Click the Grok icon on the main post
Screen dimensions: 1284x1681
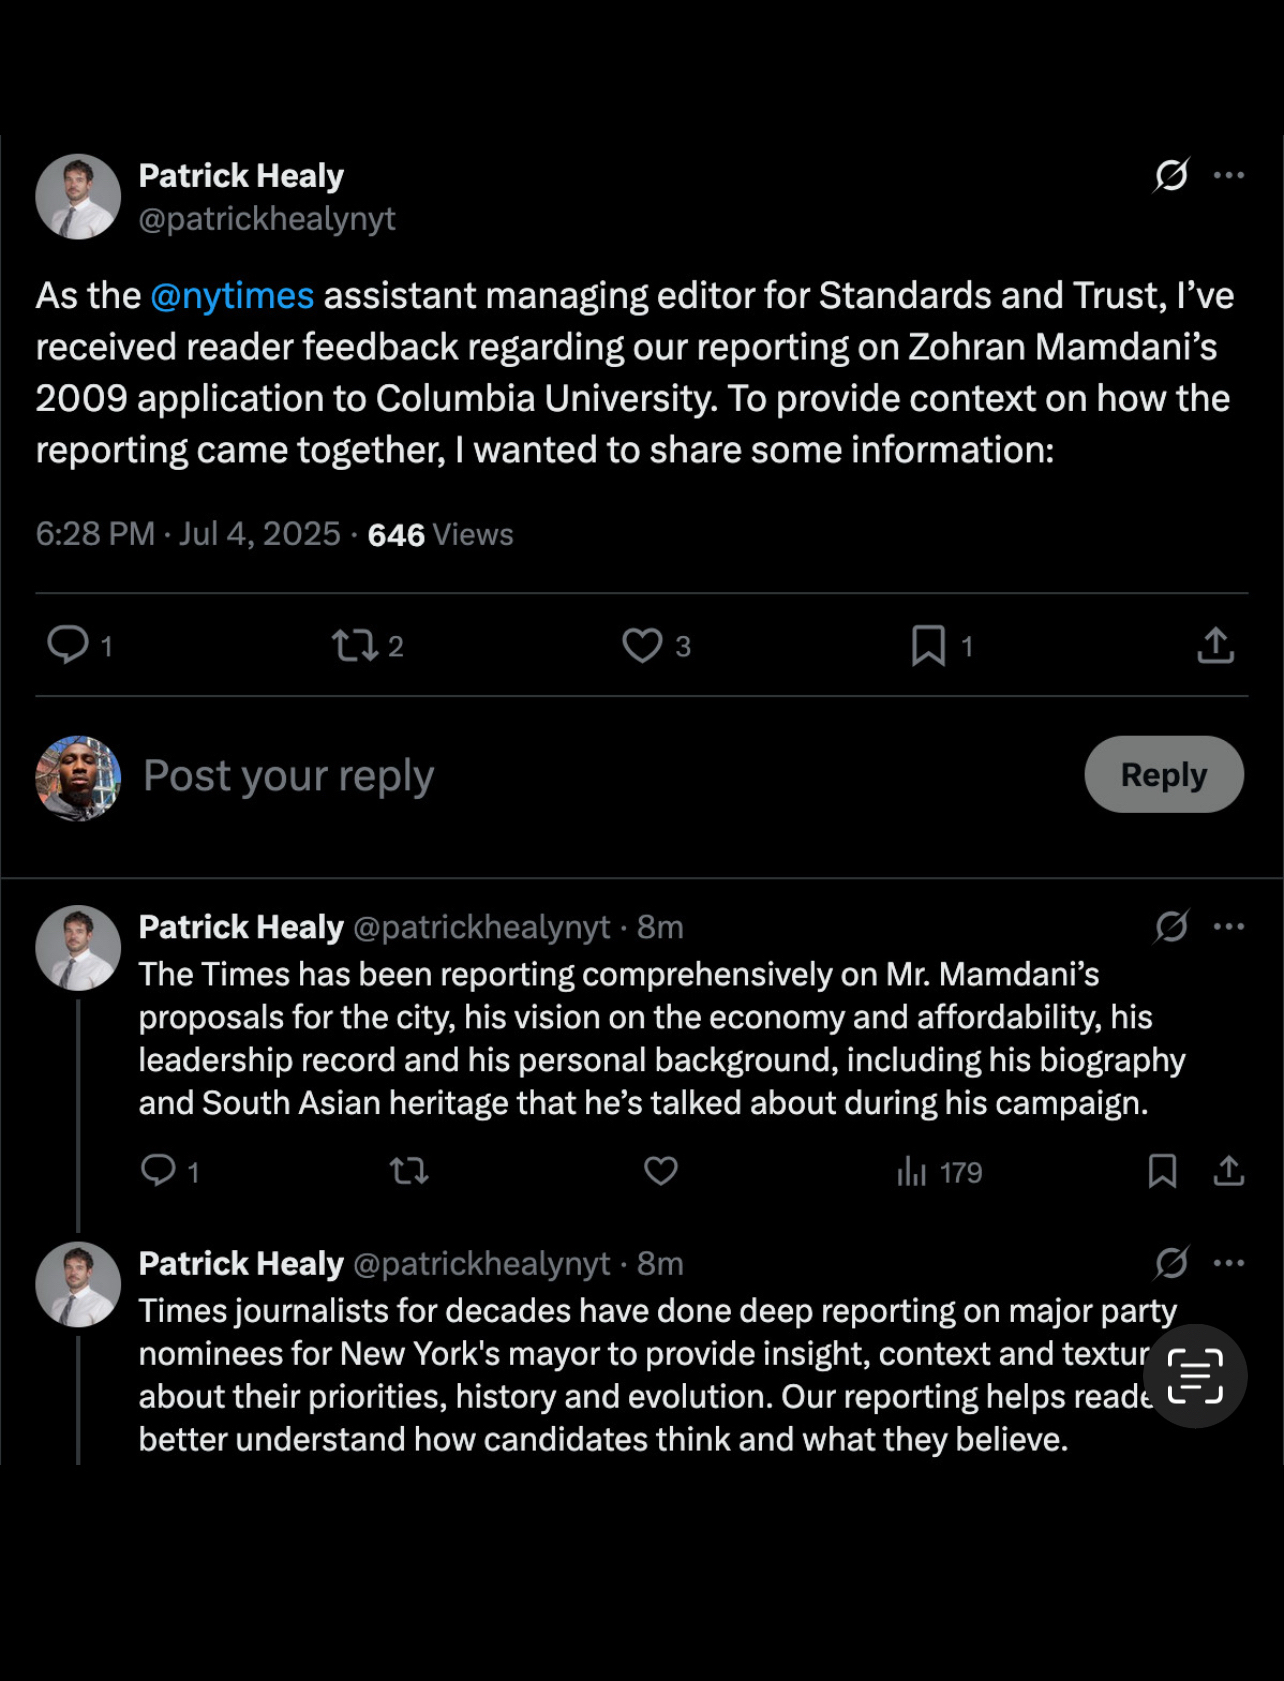[1171, 175]
